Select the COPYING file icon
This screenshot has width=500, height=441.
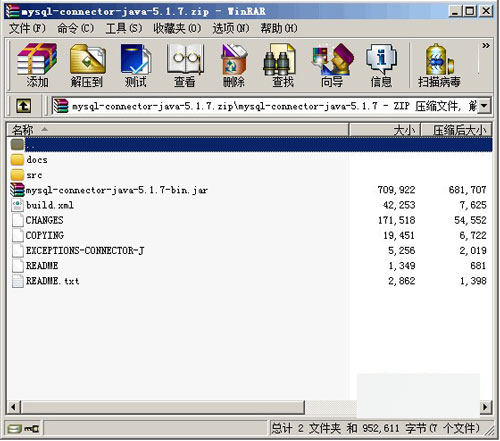point(17,235)
